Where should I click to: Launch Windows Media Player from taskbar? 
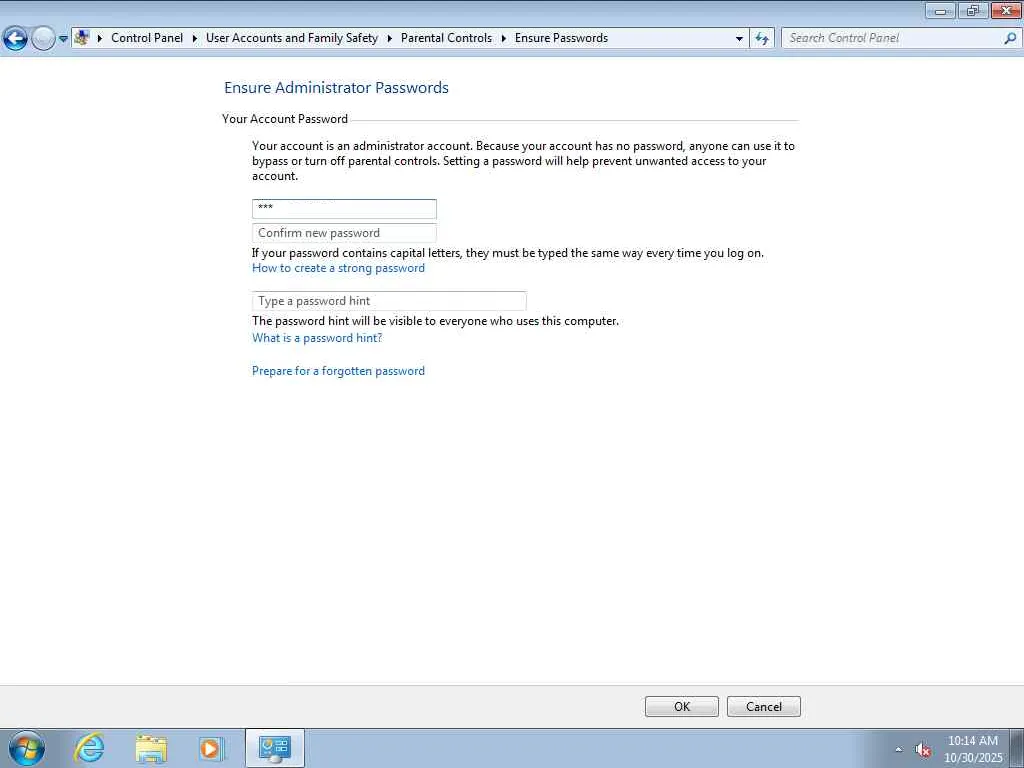(x=211, y=748)
